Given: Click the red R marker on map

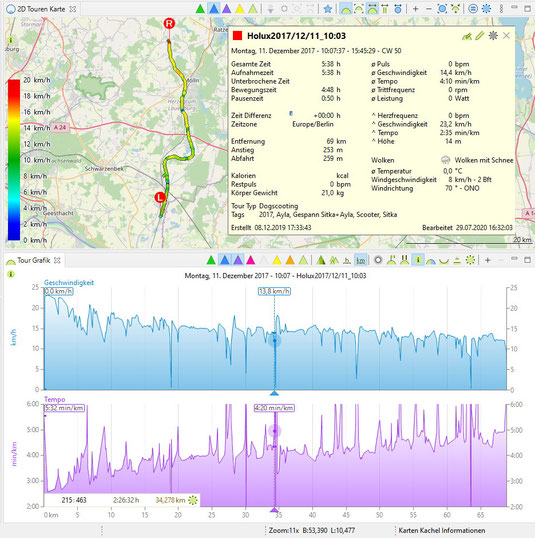Looking at the screenshot, I should pyautogui.click(x=169, y=23).
